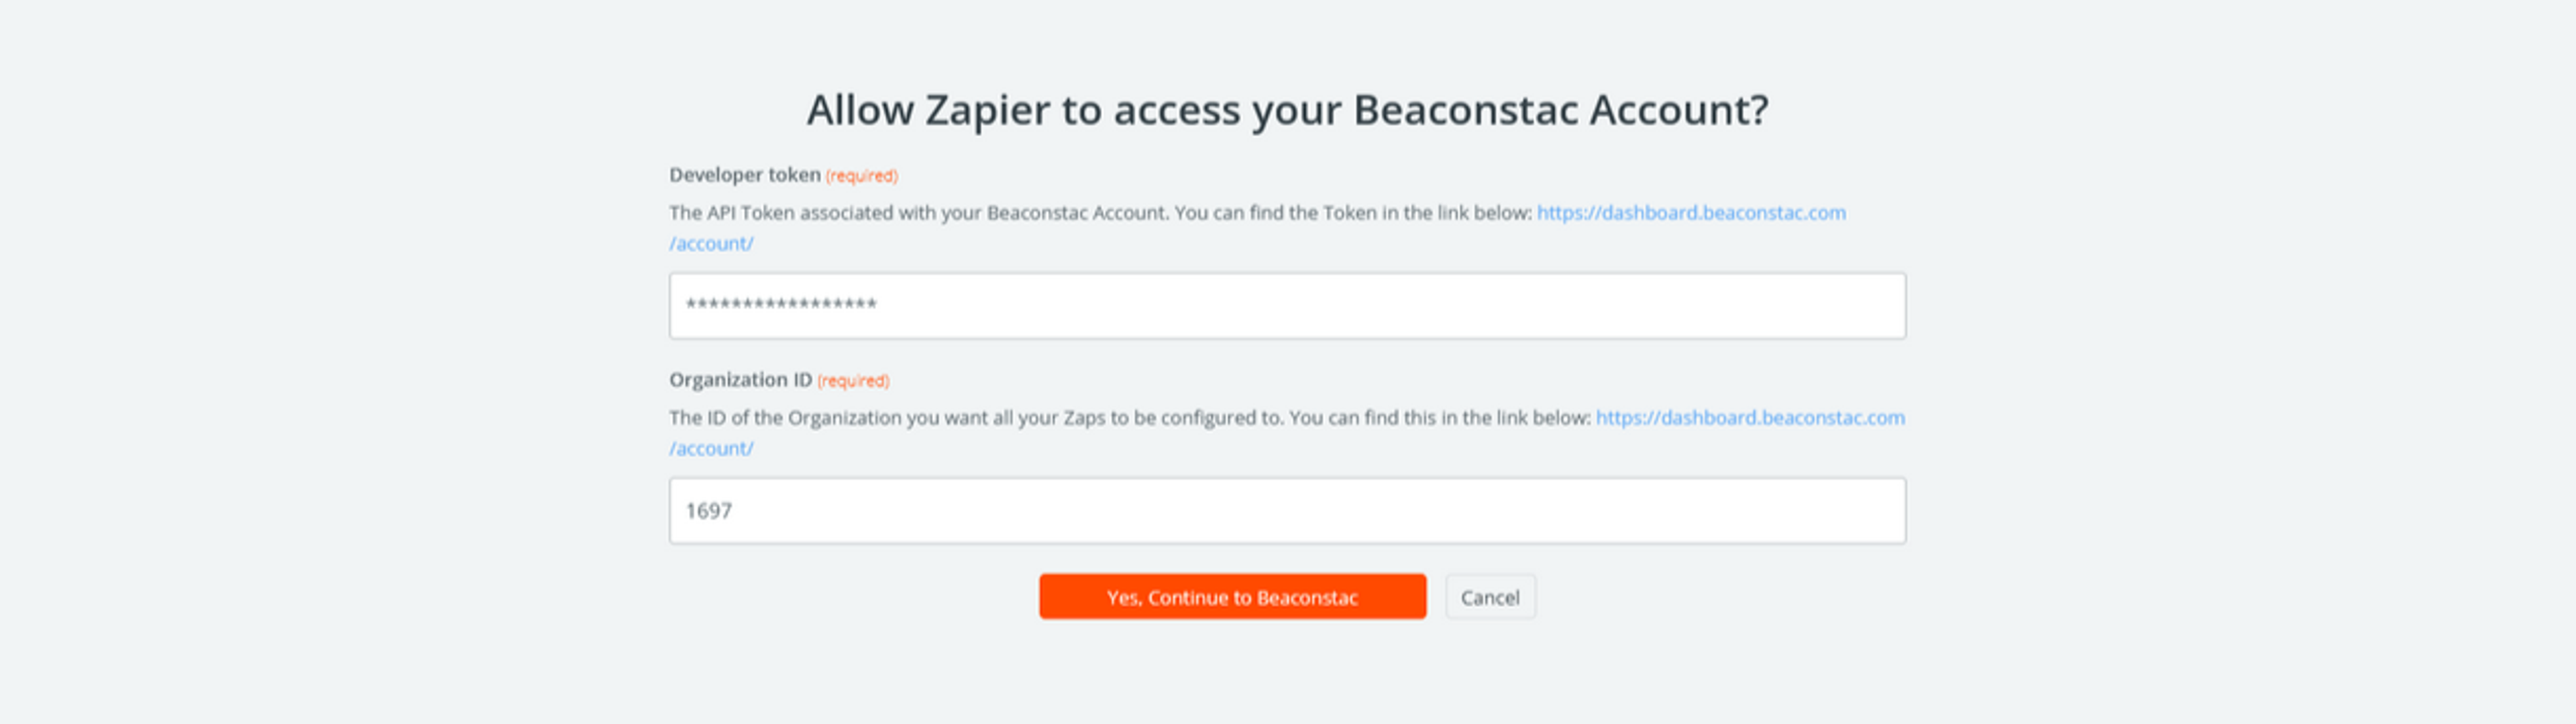2576x724 pixels.
Task: Follow the /account/ link below the token description
Action: 710,243
